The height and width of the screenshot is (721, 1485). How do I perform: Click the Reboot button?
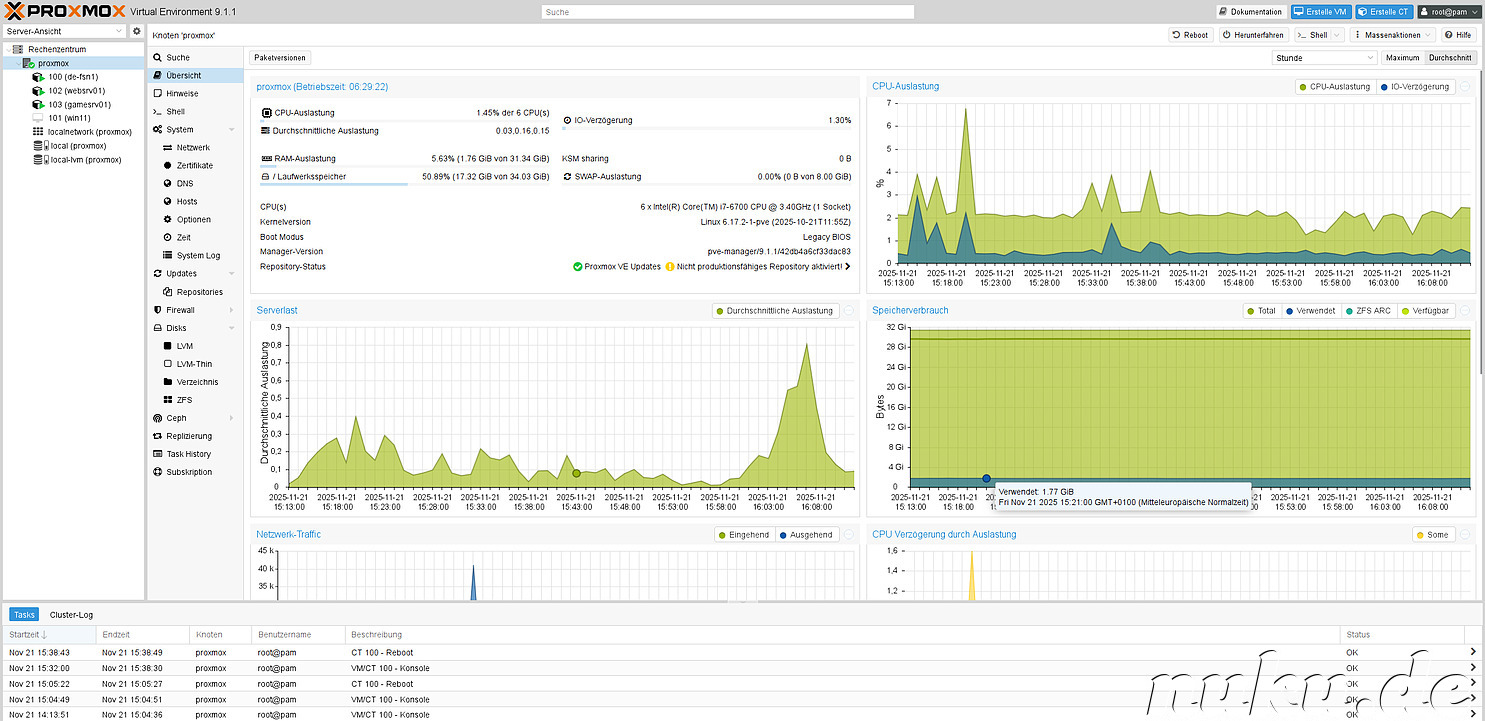[x=1190, y=35]
